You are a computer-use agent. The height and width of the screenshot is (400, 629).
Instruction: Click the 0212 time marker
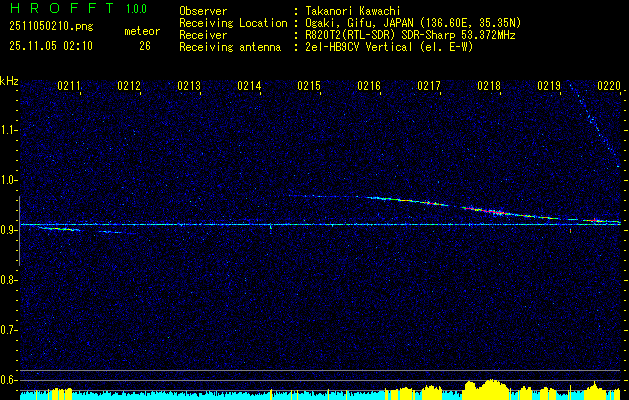129,85
